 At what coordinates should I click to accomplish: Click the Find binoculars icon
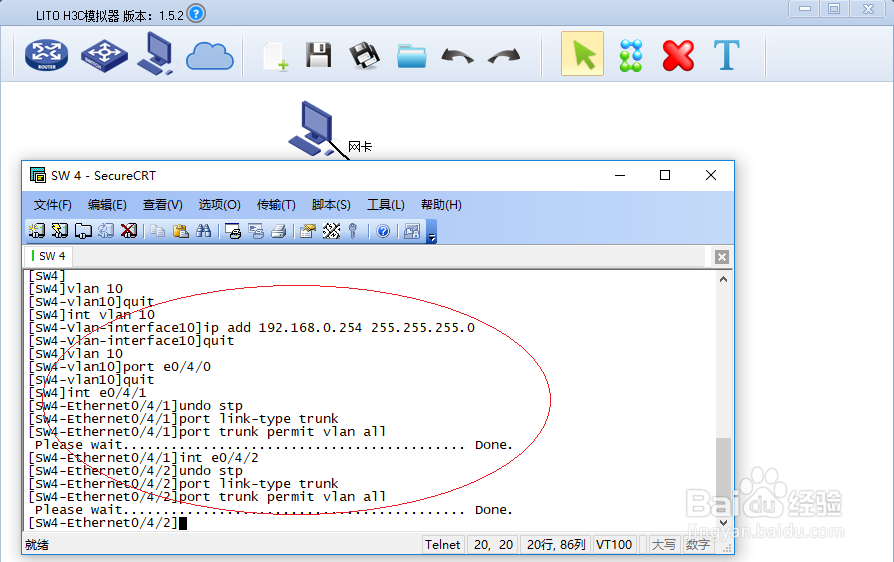204,231
